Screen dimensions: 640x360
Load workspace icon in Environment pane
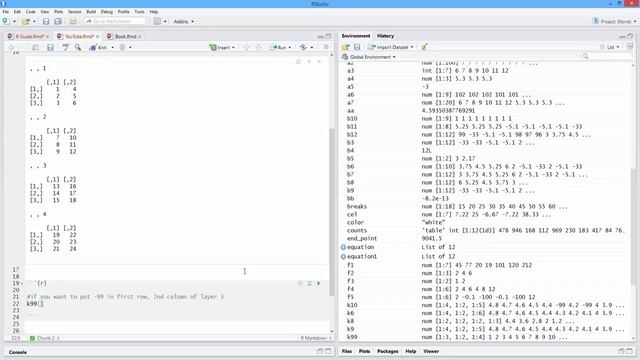tap(345, 47)
